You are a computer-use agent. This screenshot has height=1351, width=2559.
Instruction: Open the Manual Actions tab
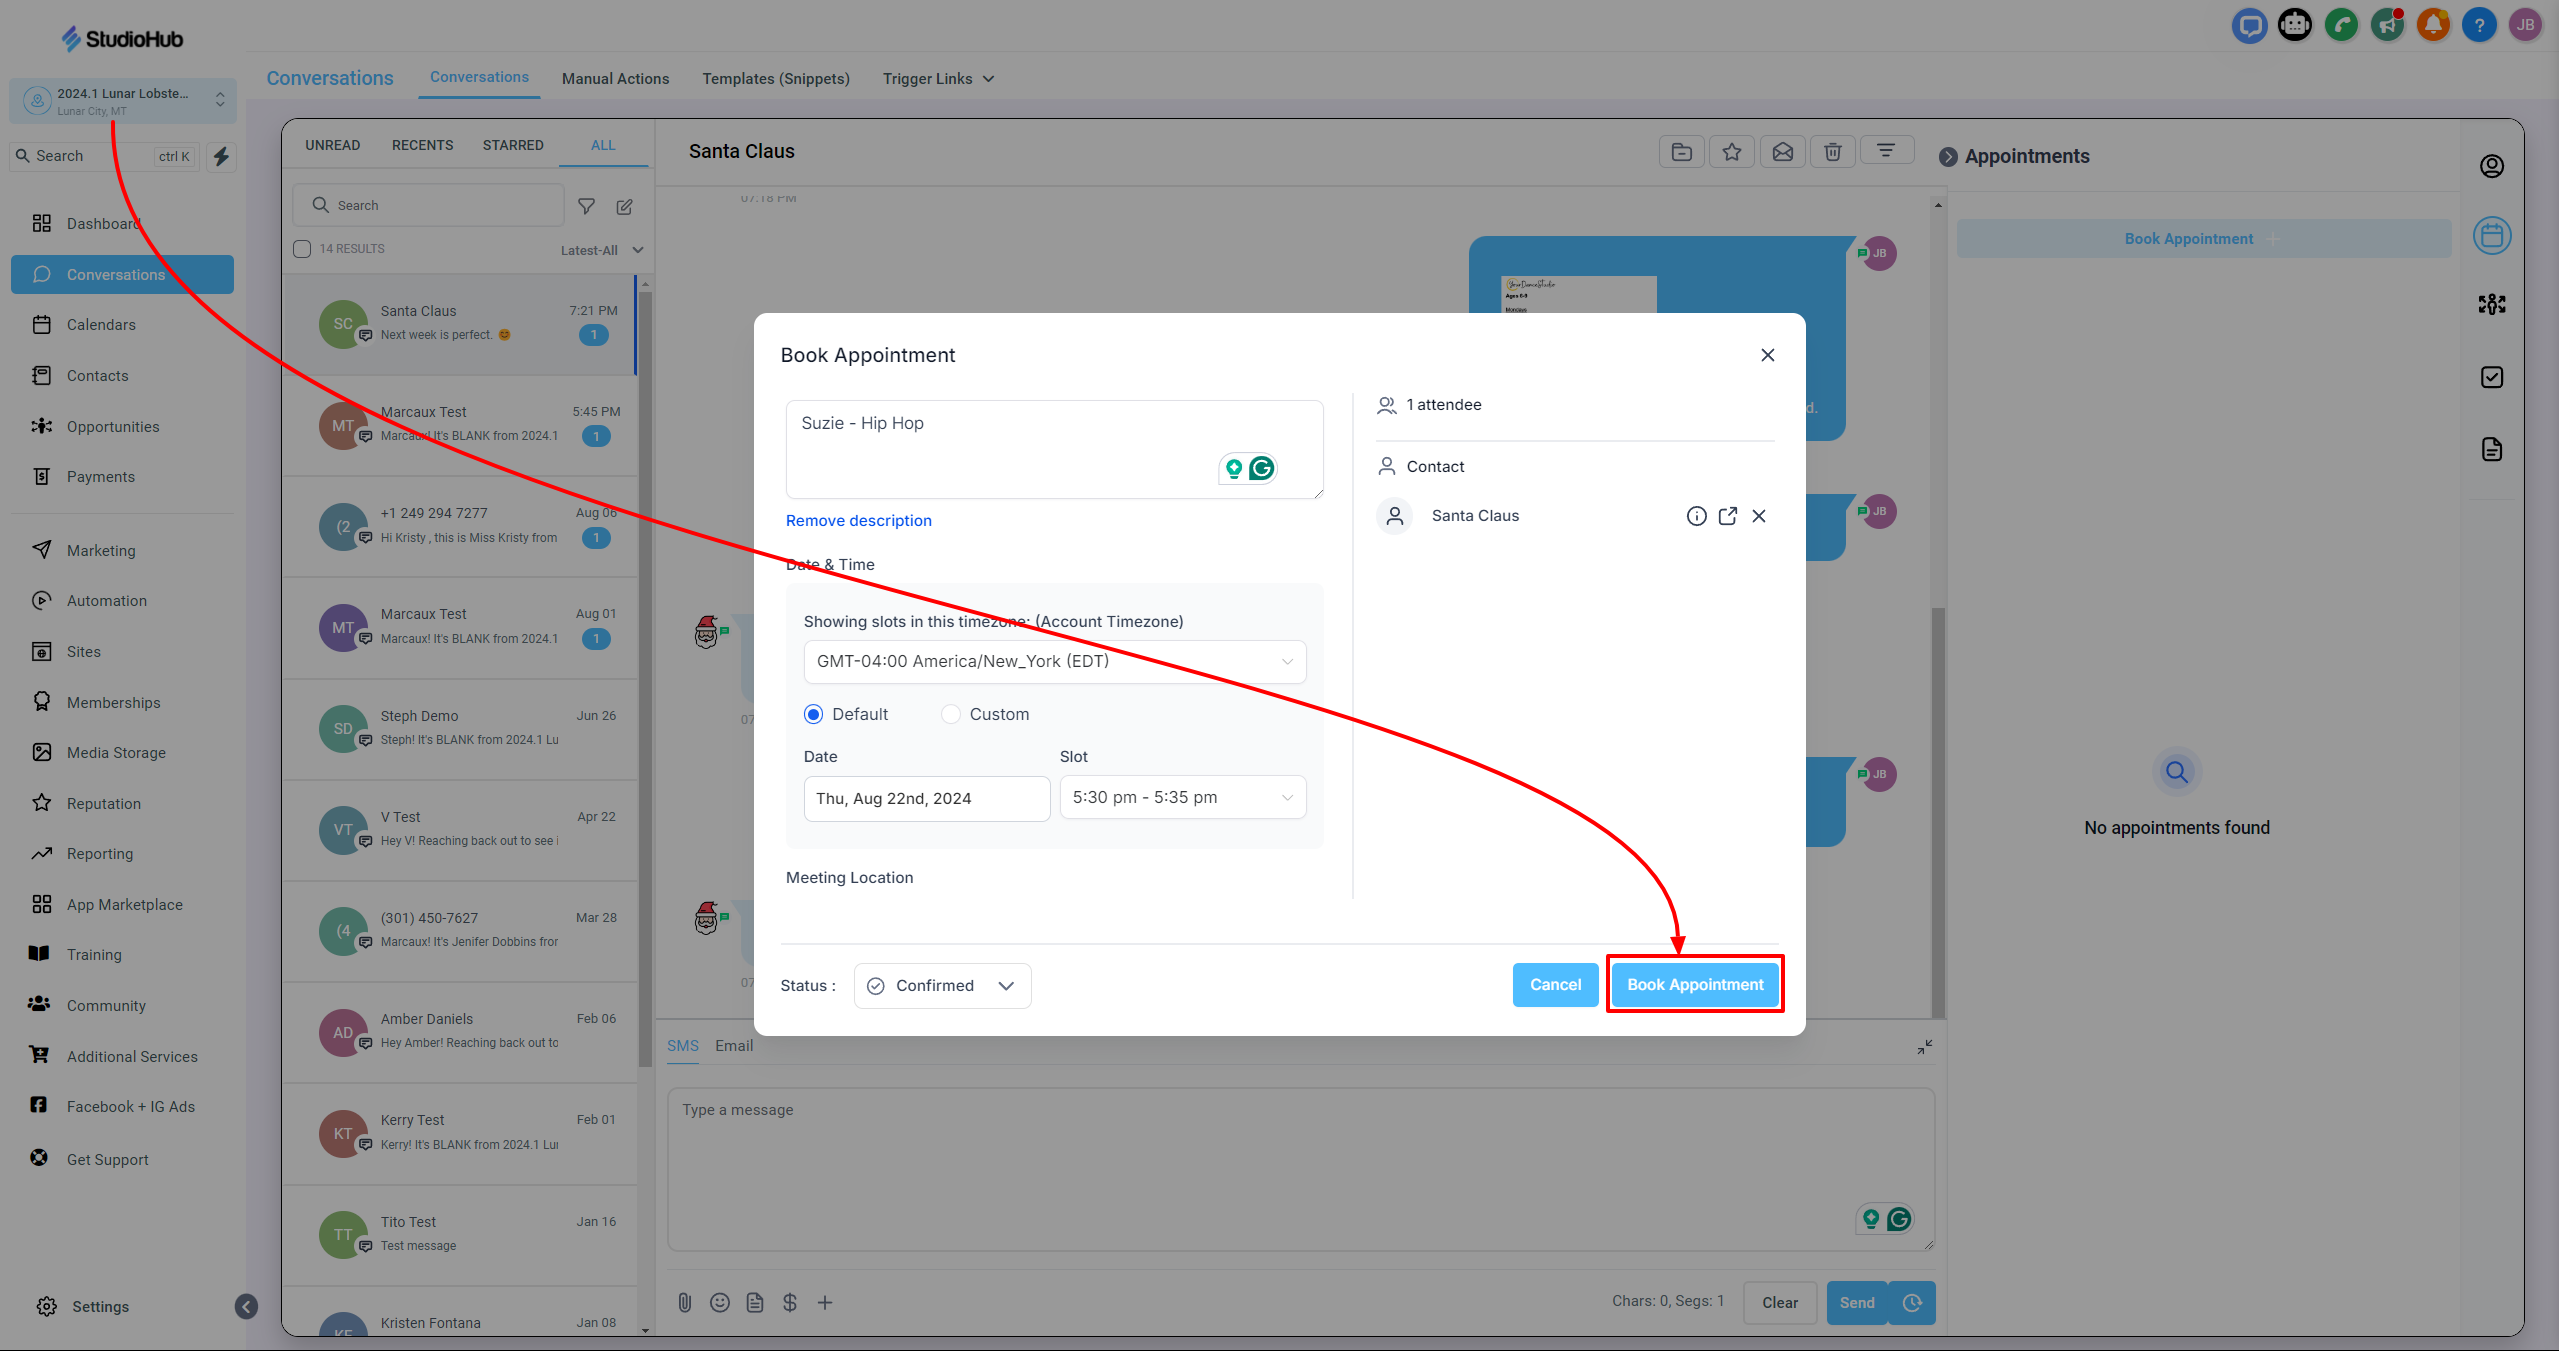615,79
